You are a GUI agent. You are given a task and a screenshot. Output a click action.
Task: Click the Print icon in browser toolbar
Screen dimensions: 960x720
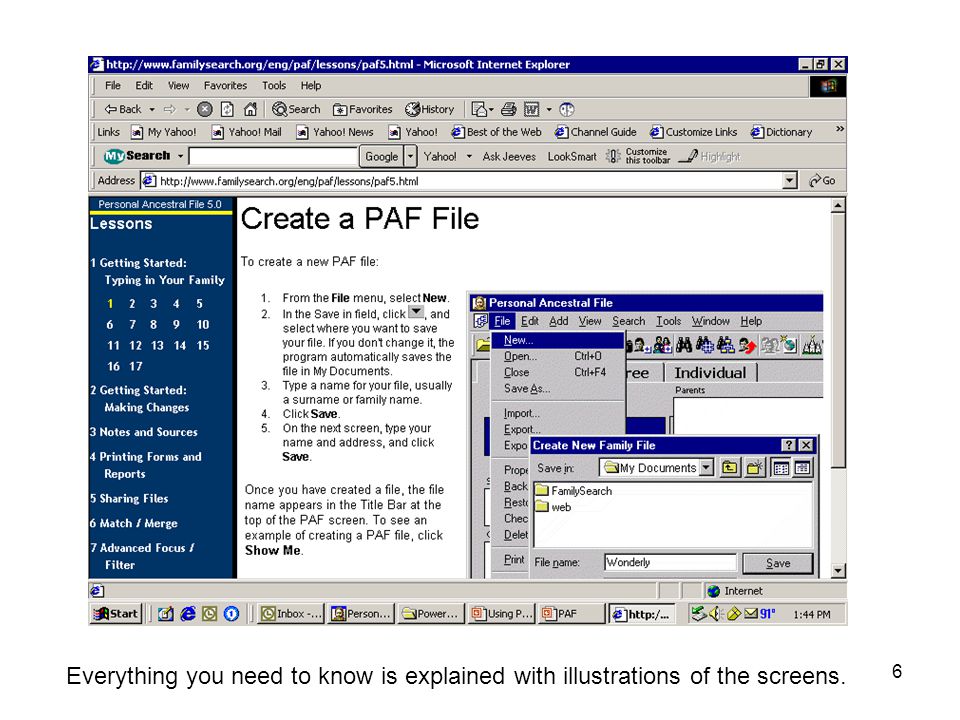(x=509, y=110)
